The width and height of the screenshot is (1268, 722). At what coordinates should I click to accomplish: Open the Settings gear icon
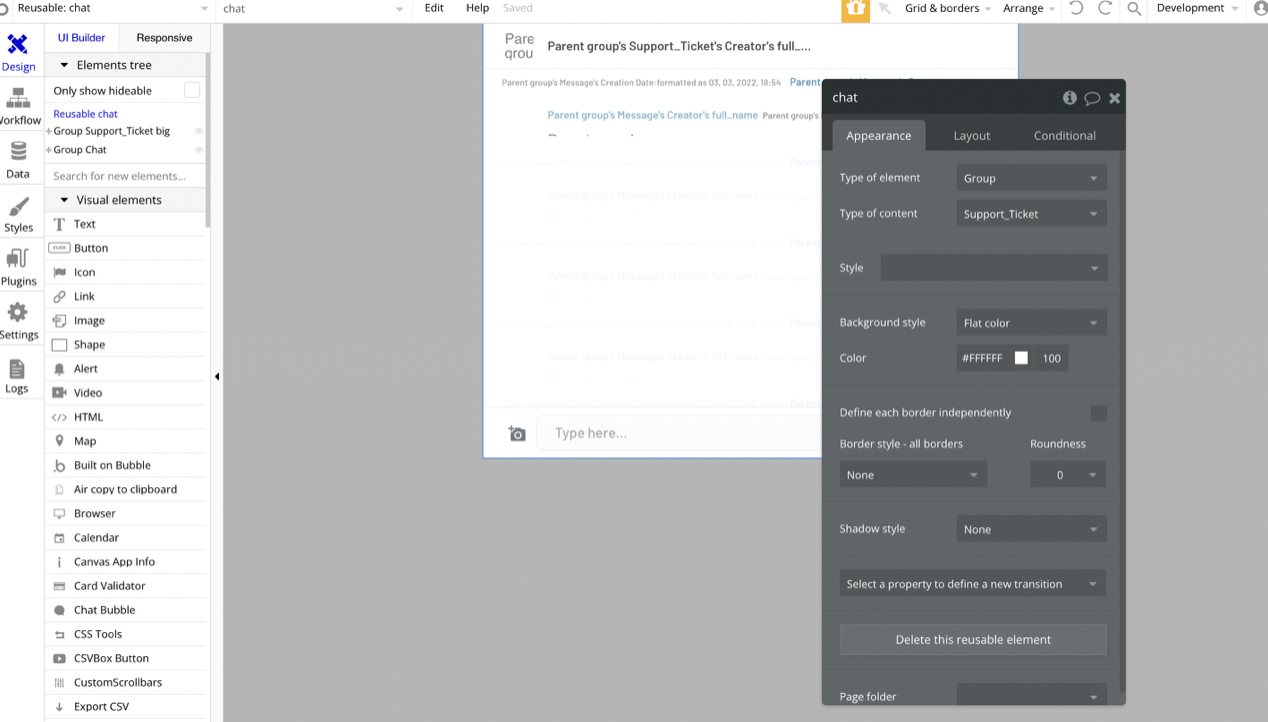click(18, 313)
